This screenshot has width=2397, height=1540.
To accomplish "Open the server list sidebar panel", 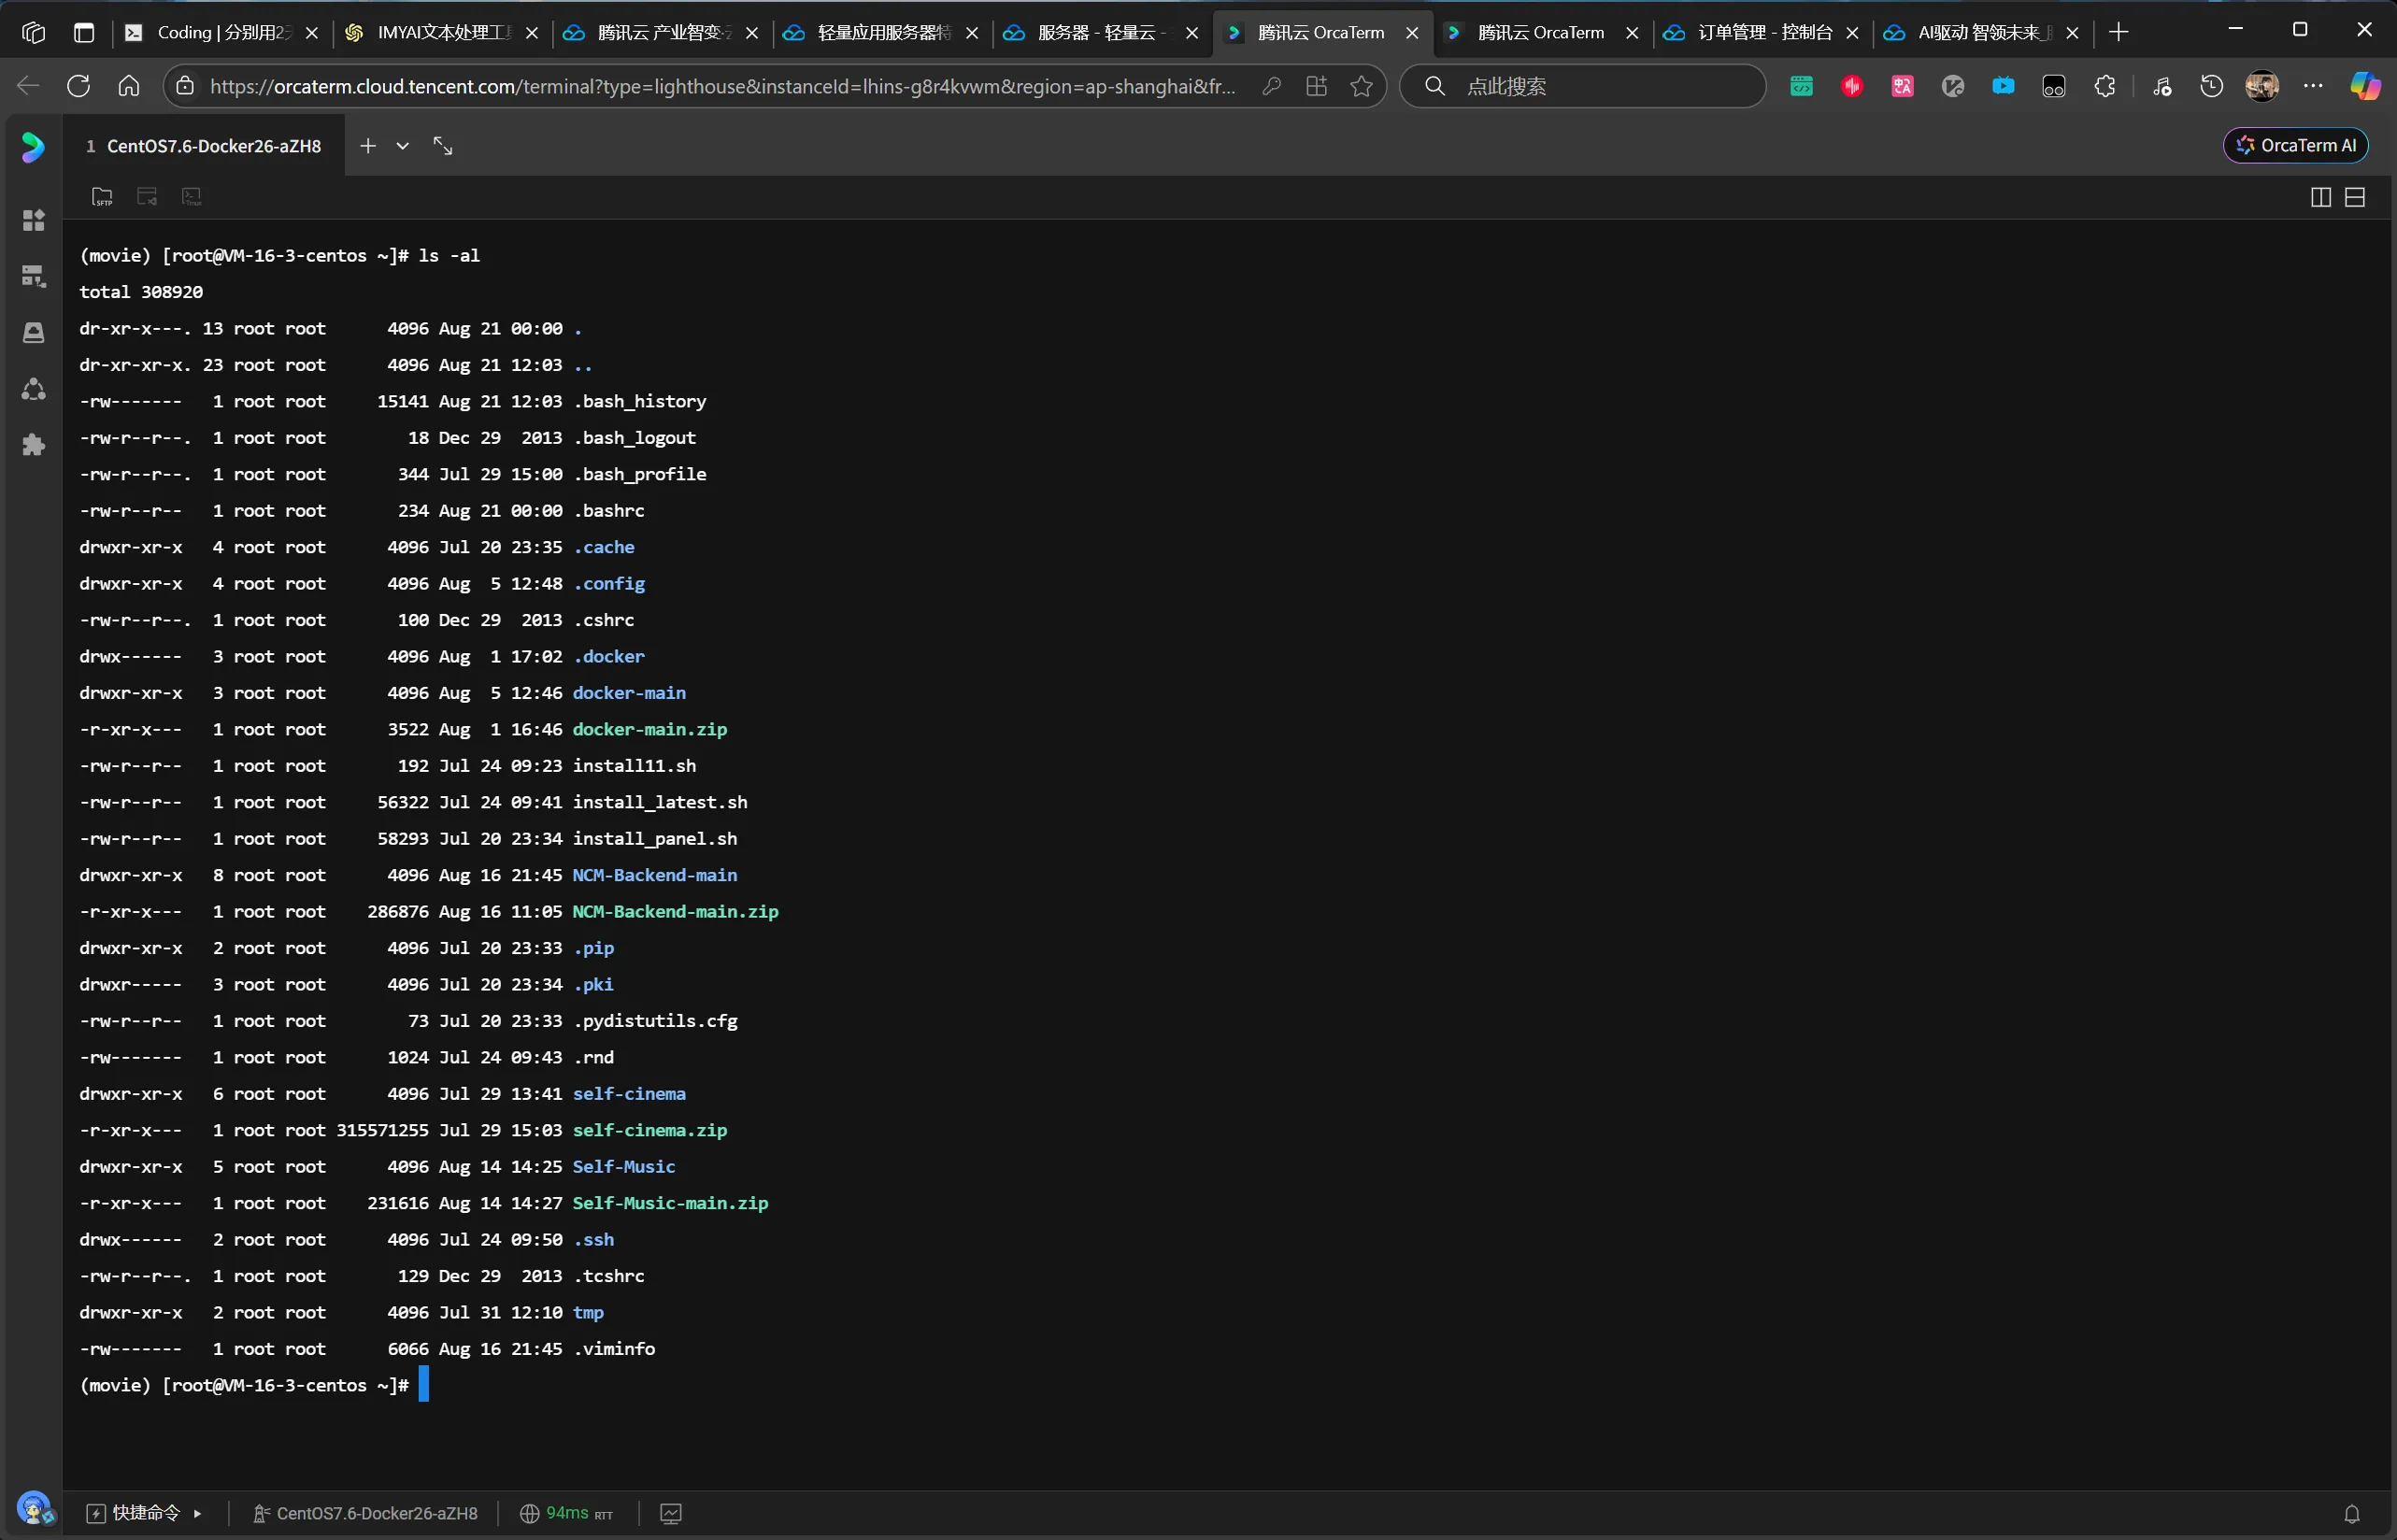I will [34, 276].
